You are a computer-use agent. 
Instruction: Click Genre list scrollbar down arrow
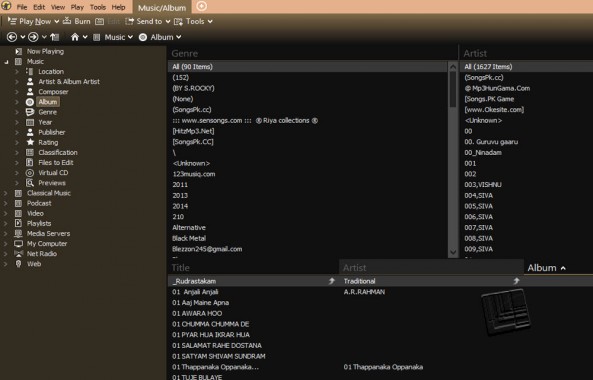pyautogui.click(x=453, y=252)
